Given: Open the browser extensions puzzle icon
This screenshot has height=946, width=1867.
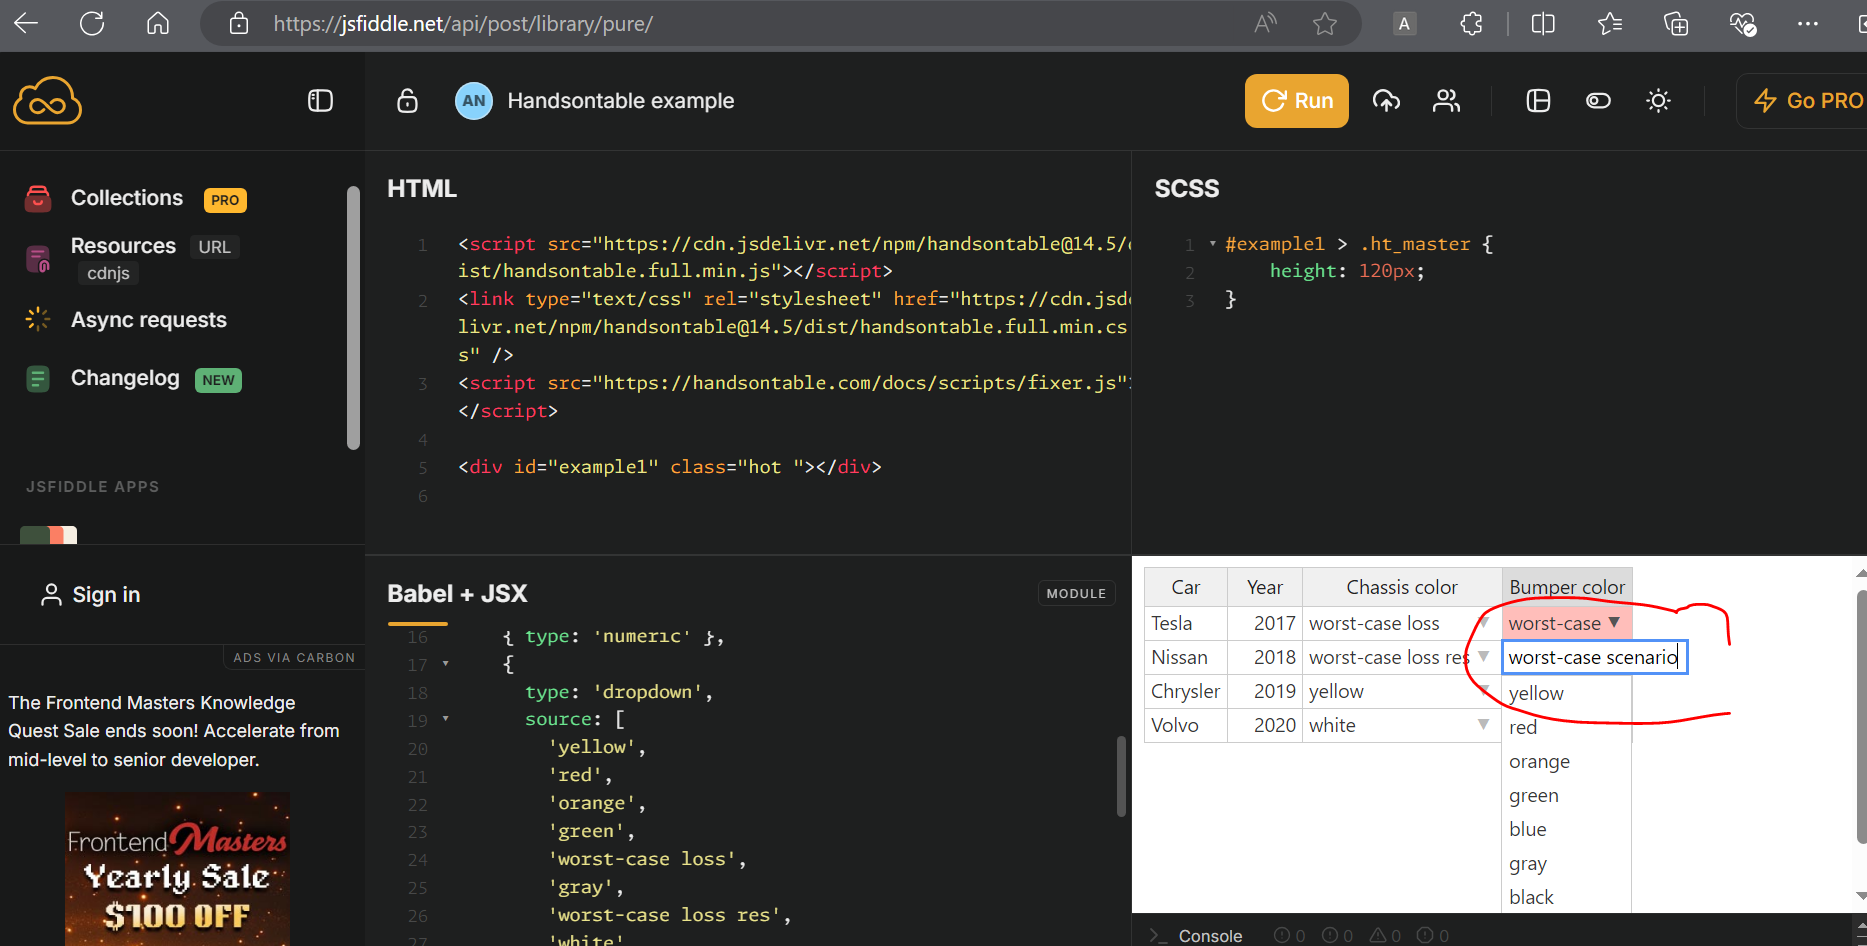Looking at the screenshot, I should pyautogui.click(x=1471, y=23).
